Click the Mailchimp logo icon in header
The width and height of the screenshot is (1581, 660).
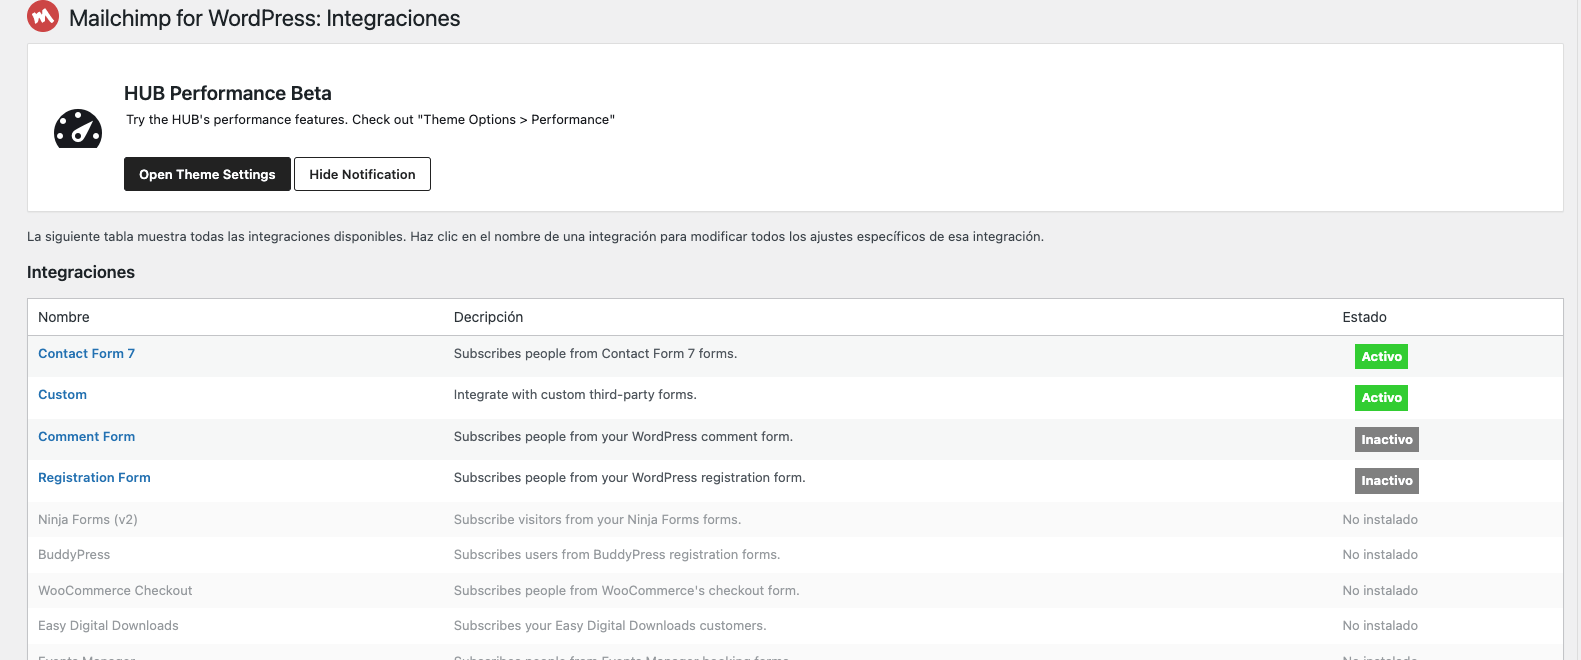[43, 17]
